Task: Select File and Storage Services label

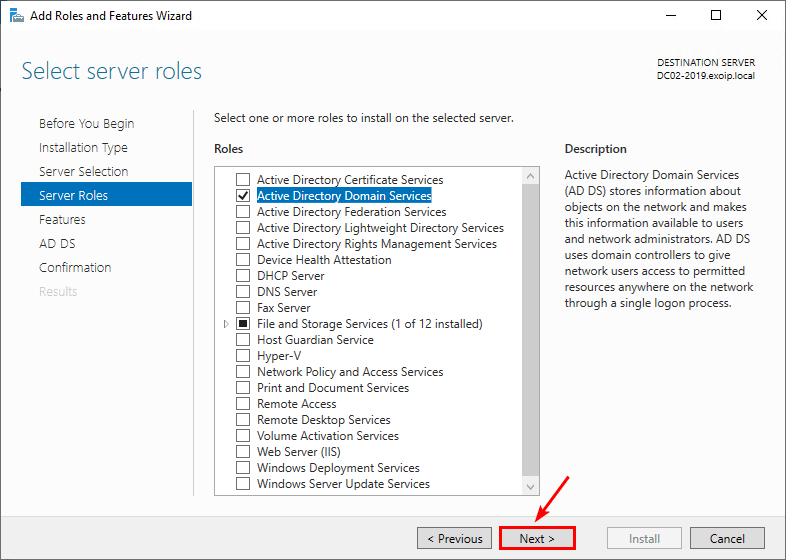Action: pos(370,324)
